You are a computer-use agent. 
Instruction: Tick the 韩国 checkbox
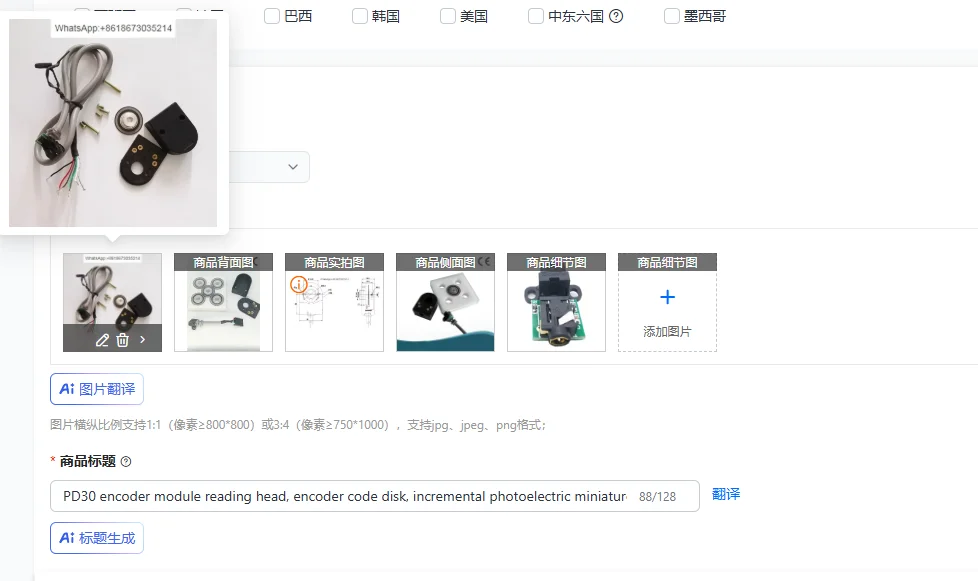[x=360, y=16]
